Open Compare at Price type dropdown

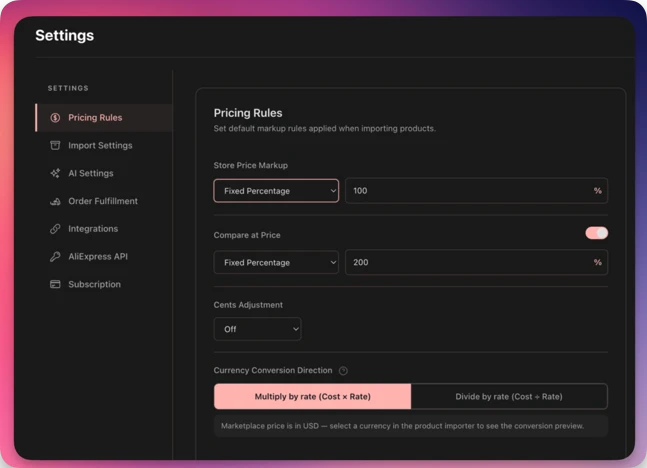tap(276, 262)
